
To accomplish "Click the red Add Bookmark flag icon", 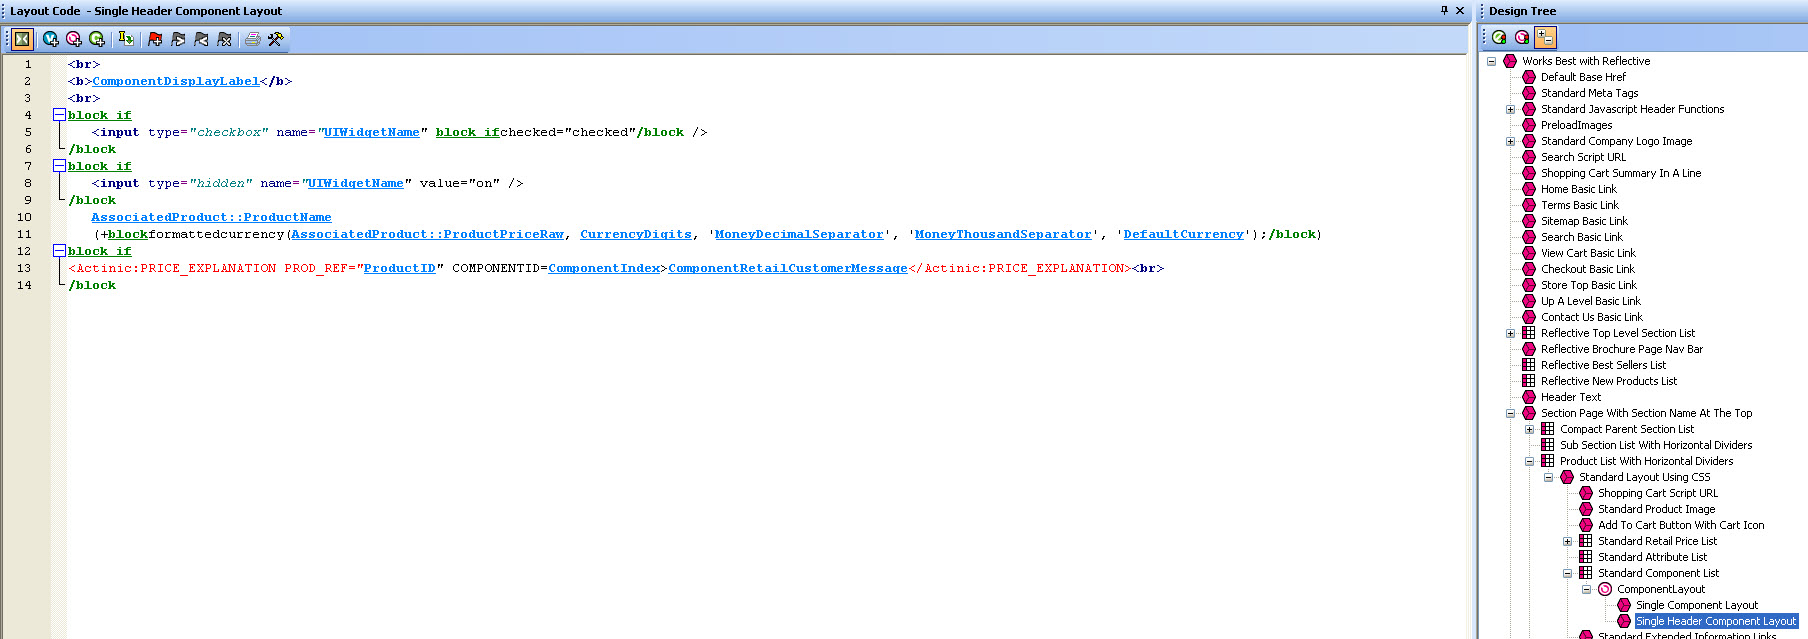I will [155, 39].
